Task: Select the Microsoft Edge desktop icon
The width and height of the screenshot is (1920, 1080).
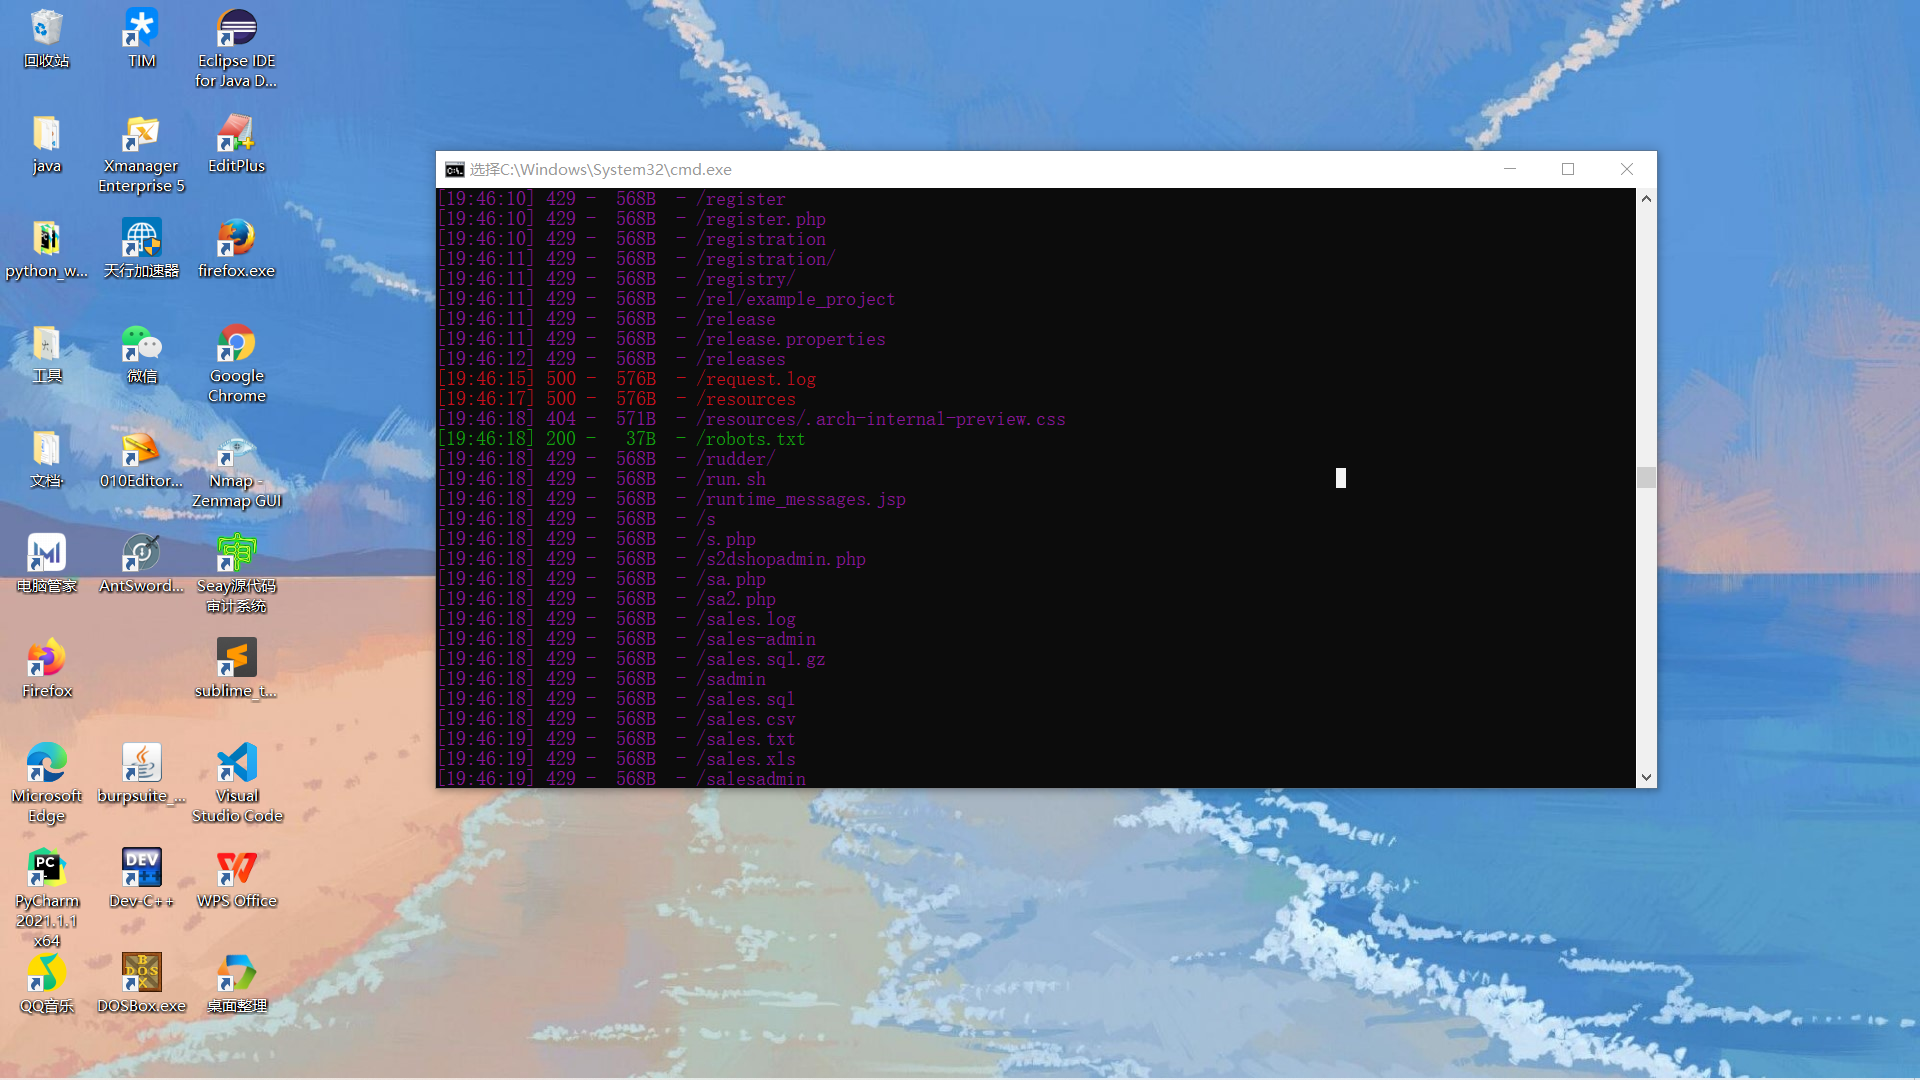Action: point(46,765)
